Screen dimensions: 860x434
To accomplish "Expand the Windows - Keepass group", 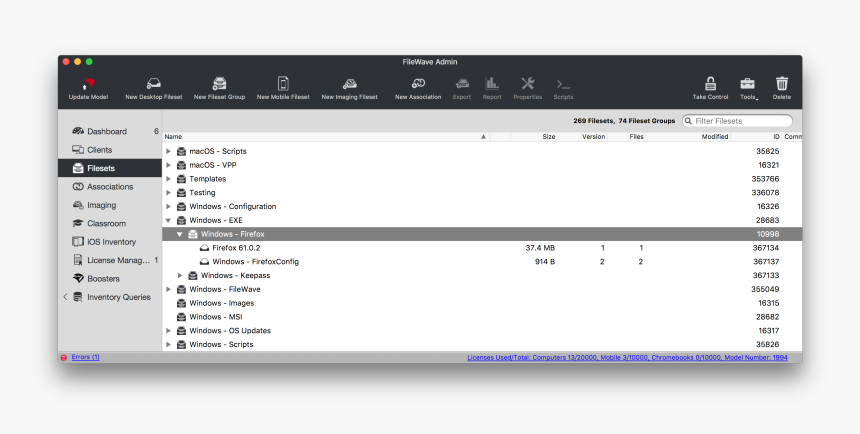I will point(180,275).
